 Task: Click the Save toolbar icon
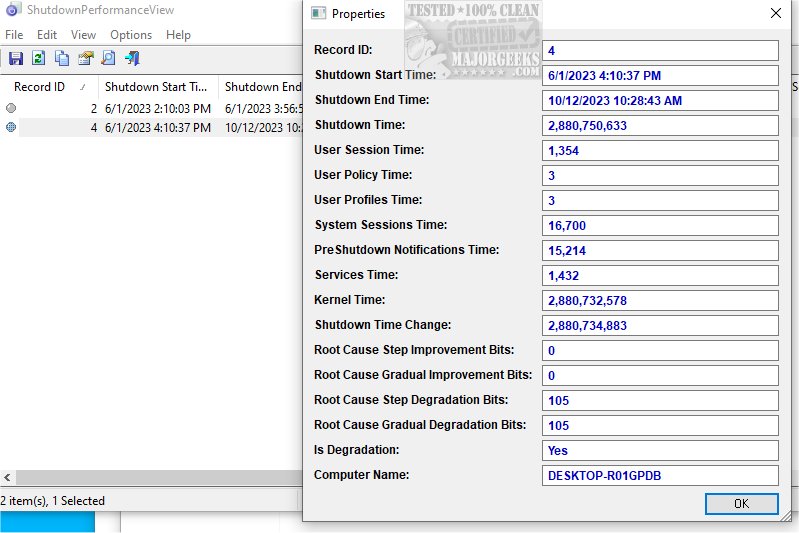(x=16, y=58)
